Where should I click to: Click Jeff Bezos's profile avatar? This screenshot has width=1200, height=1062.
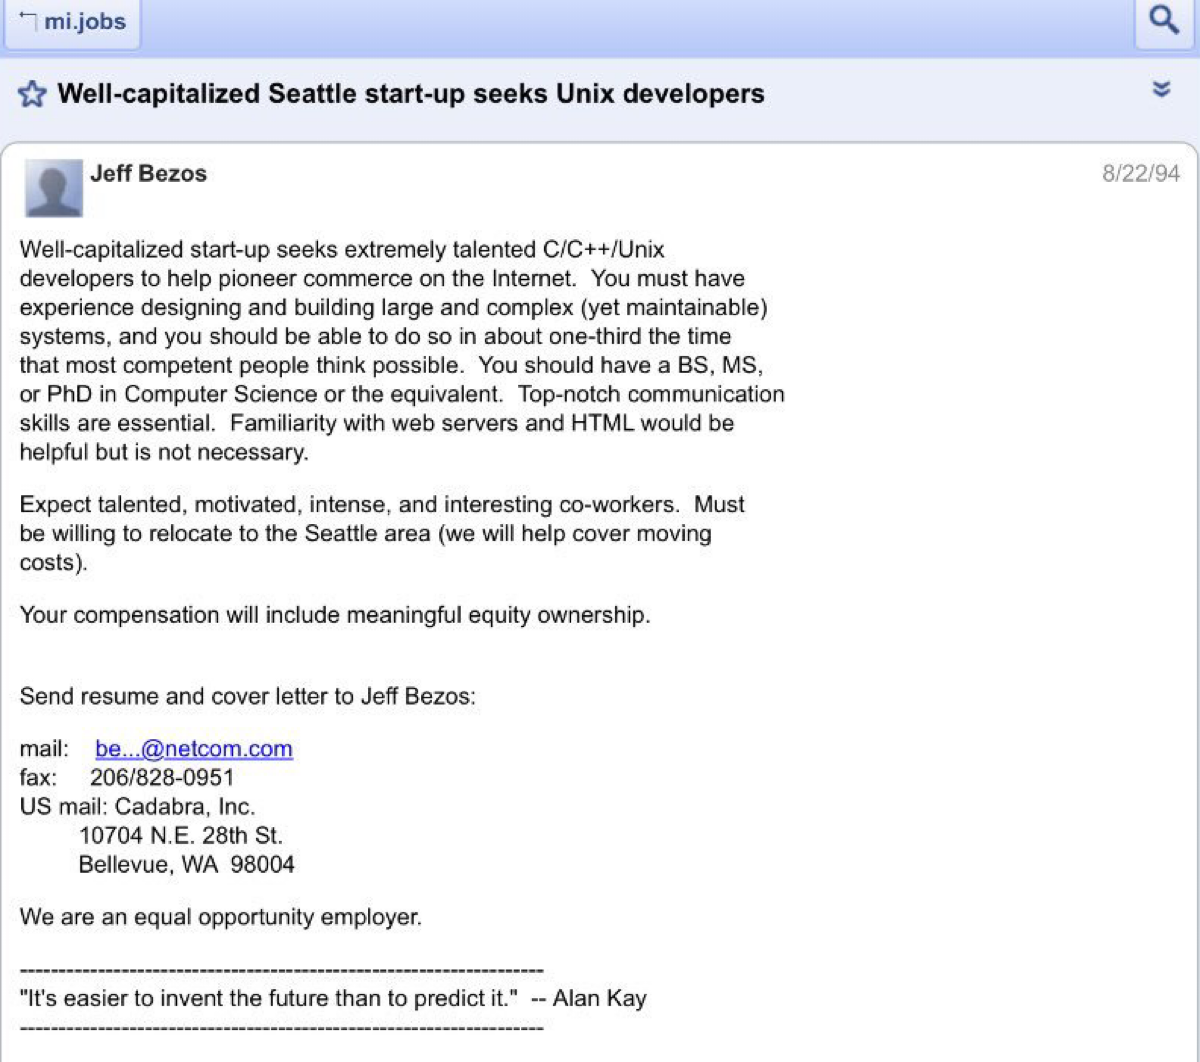click(53, 188)
